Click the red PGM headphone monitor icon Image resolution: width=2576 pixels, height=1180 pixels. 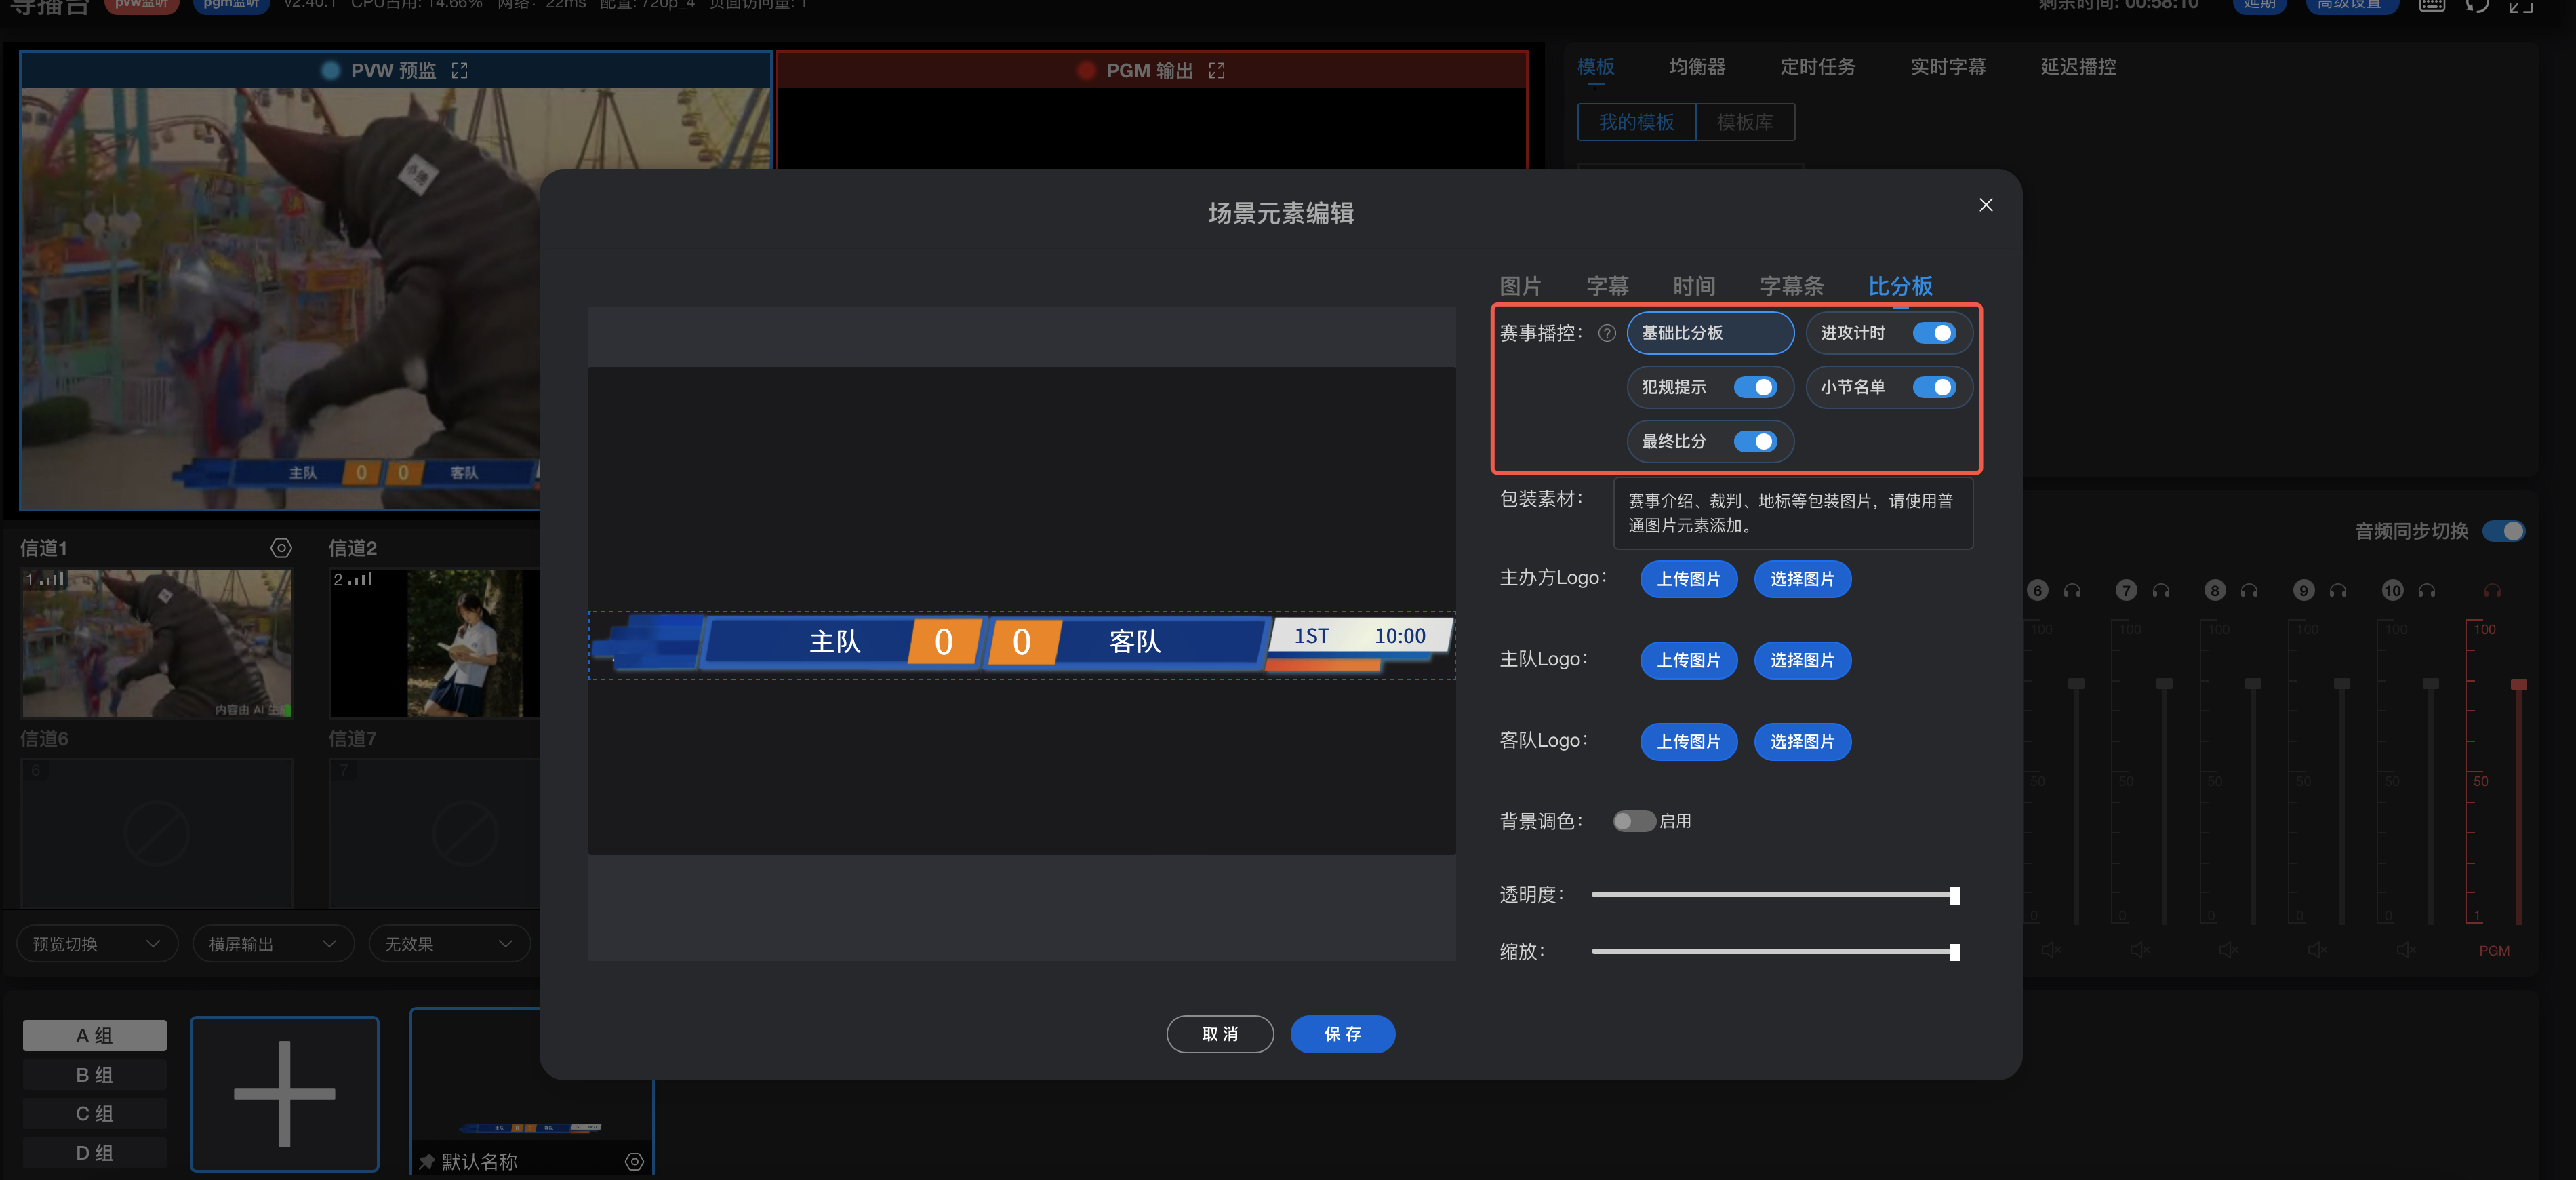[2493, 591]
